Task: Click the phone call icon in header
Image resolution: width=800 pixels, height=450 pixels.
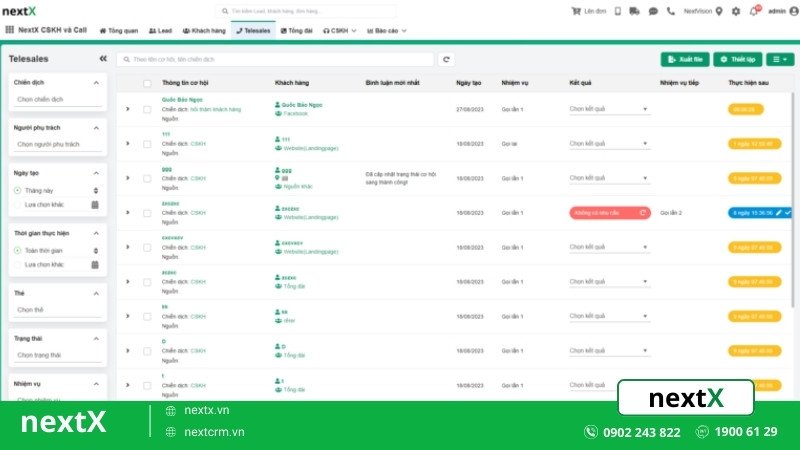Action: coord(670,11)
